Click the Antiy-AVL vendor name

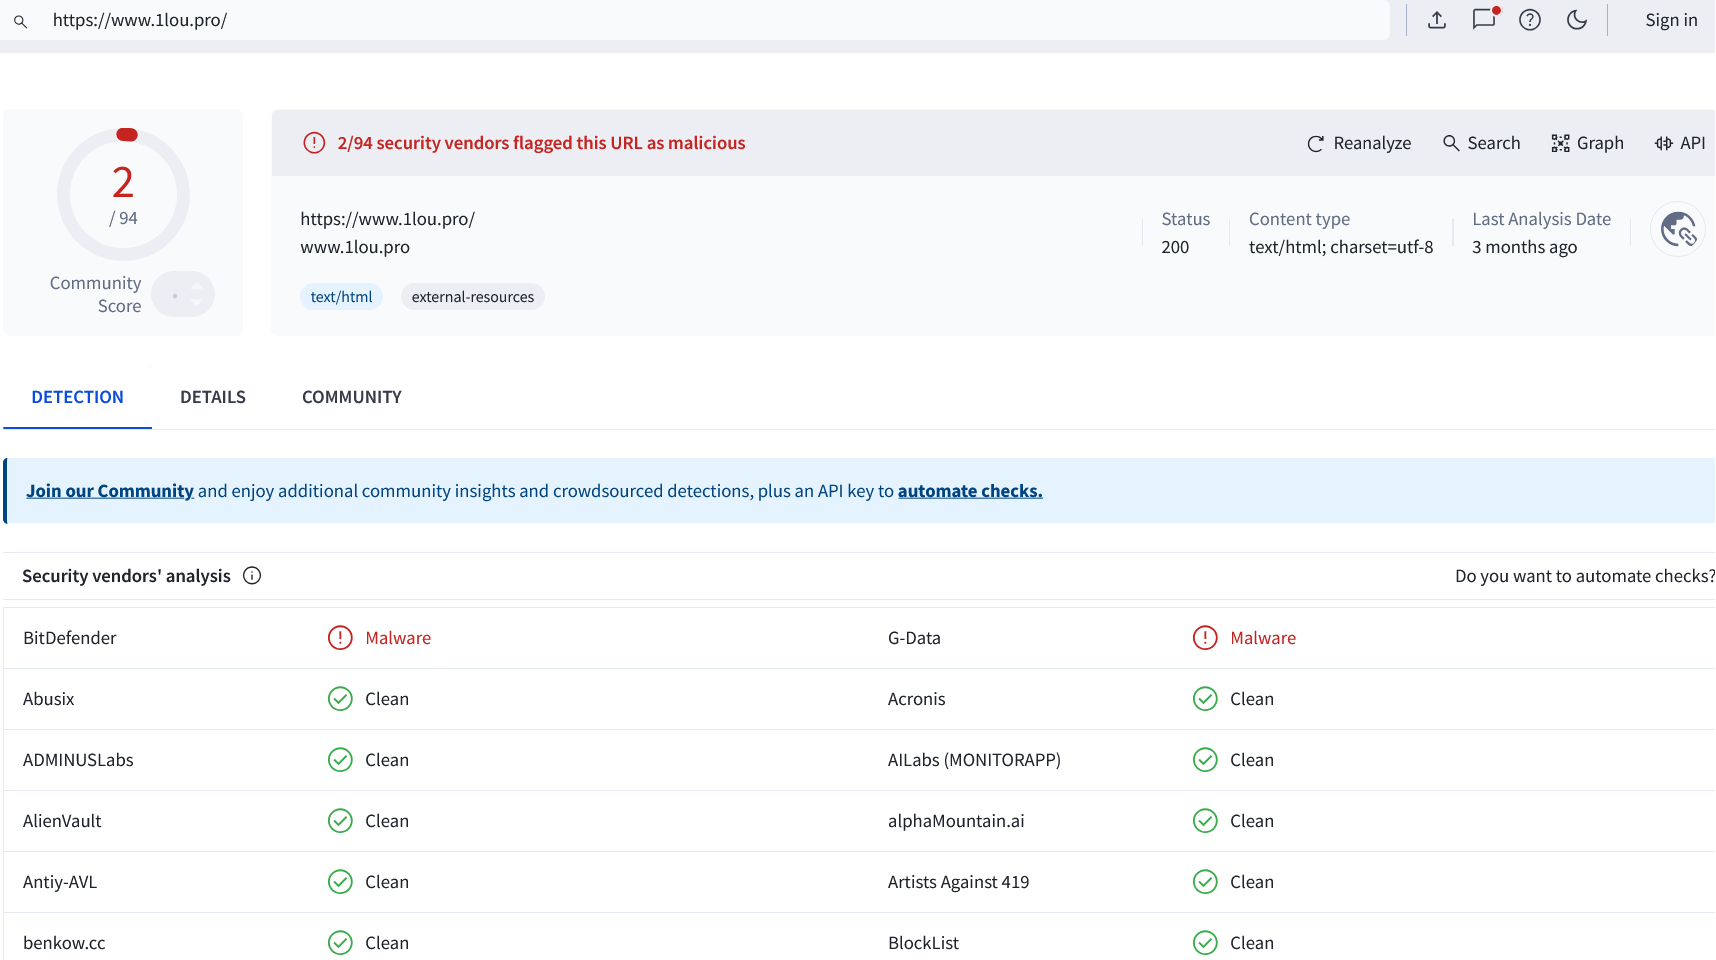(x=60, y=882)
